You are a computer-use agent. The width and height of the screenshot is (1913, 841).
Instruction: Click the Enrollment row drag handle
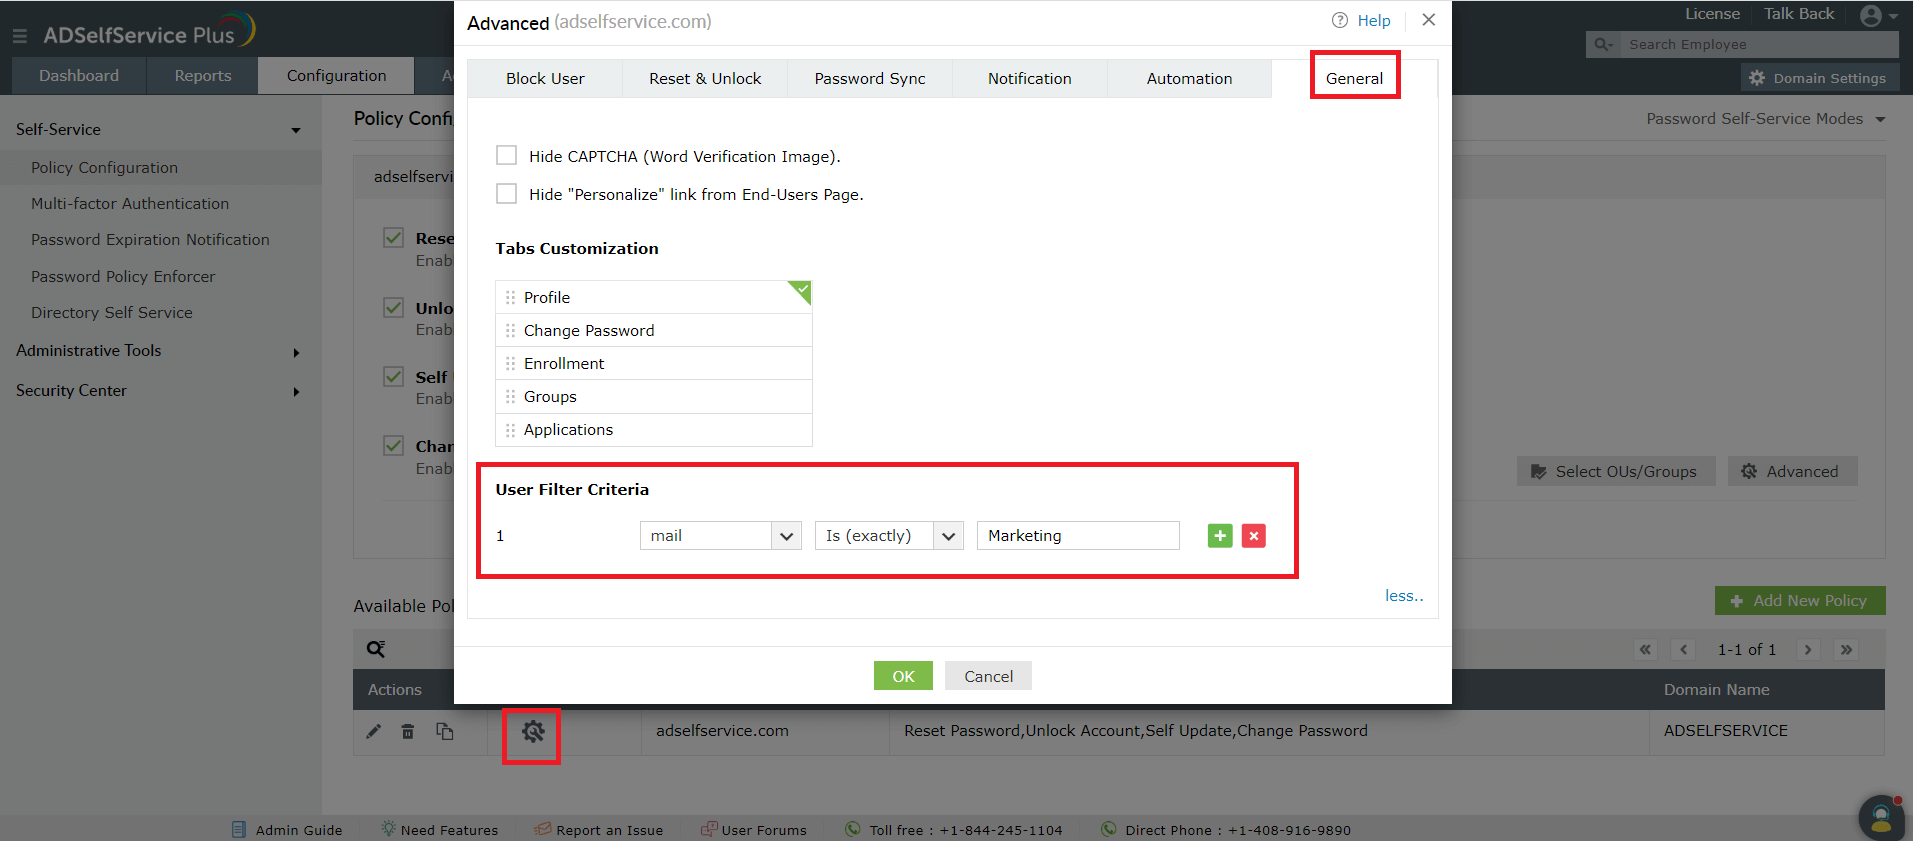point(510,363)
